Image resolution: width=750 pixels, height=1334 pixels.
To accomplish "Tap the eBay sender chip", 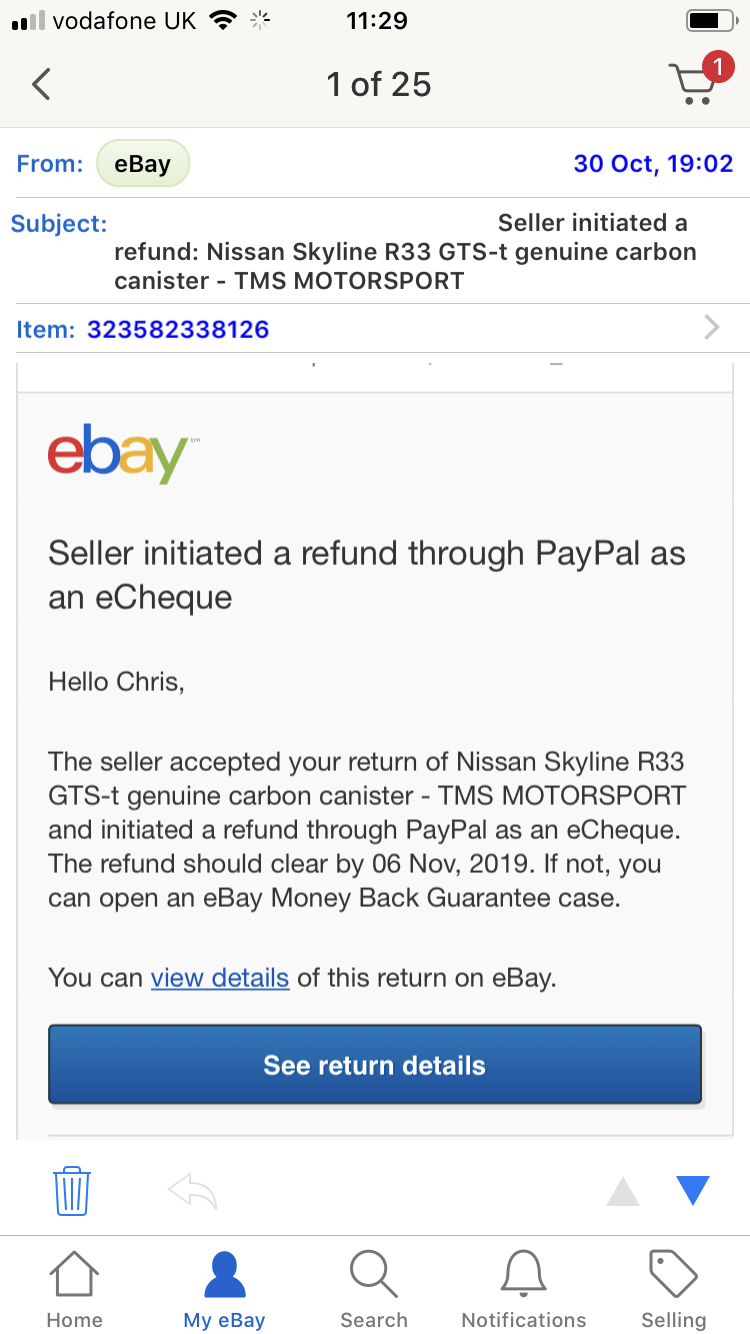I will point(142,164).
